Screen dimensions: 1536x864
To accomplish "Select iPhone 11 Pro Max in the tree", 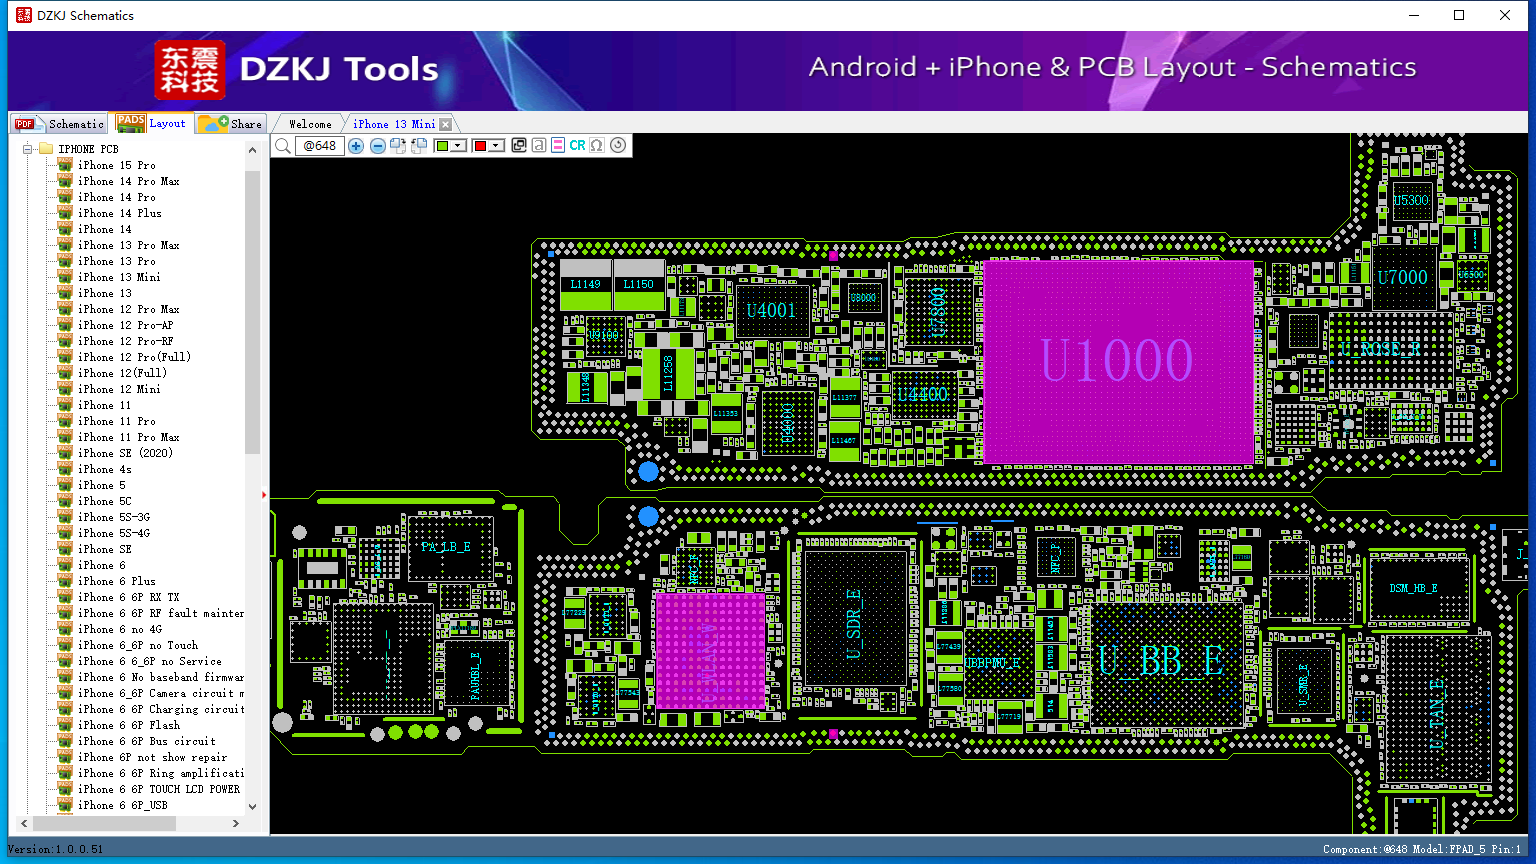I will tap(129, 437).
